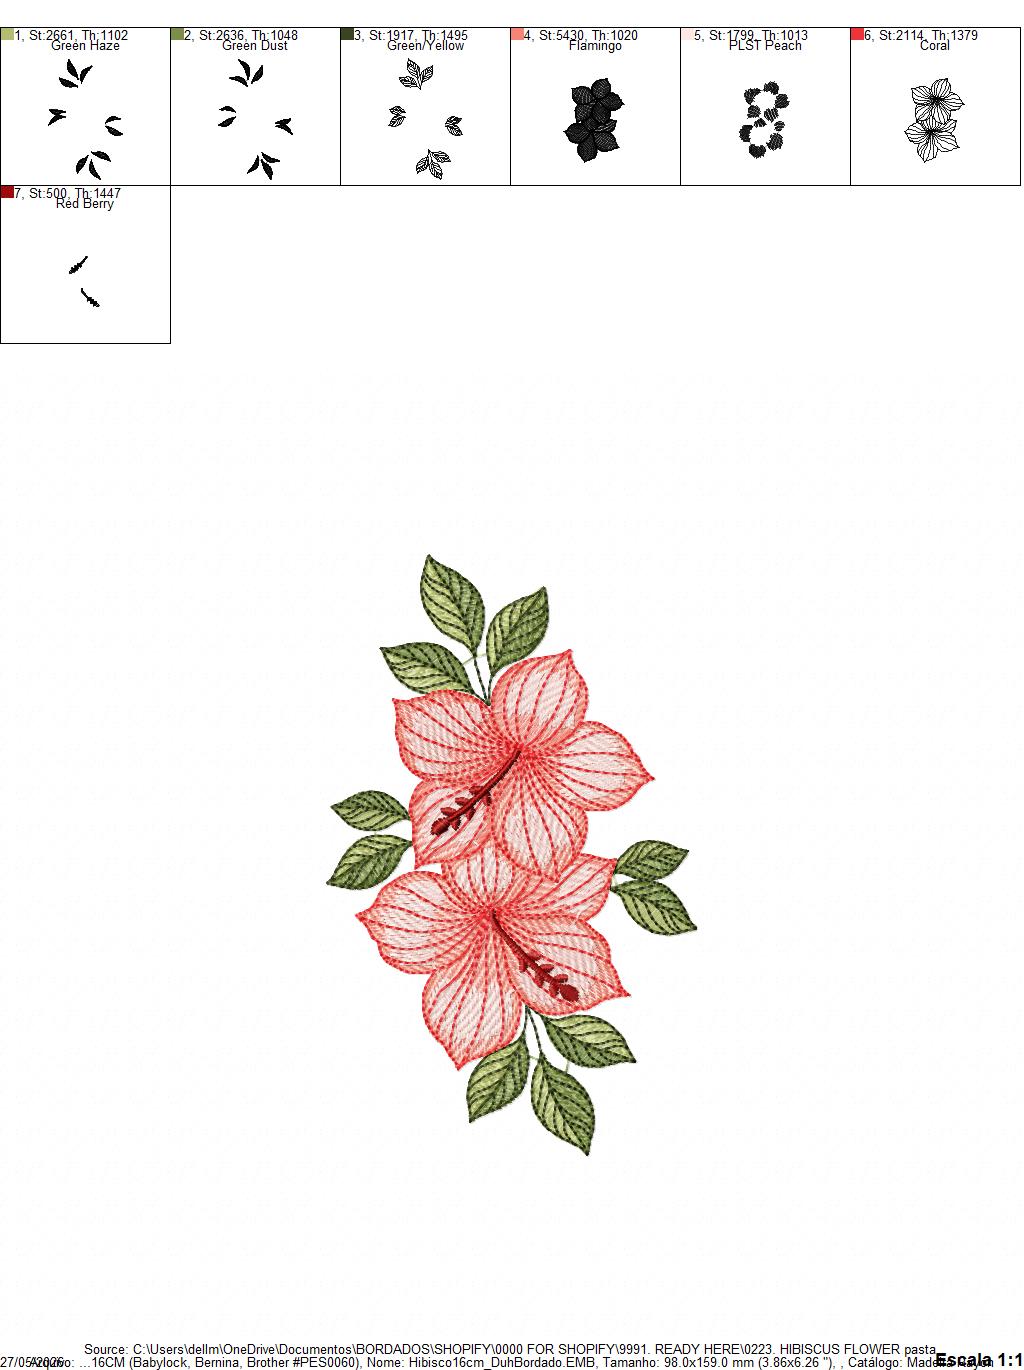Click the 'PLST Peach' thread name
Screen dimensions: 1024x1370
[765, 46]
